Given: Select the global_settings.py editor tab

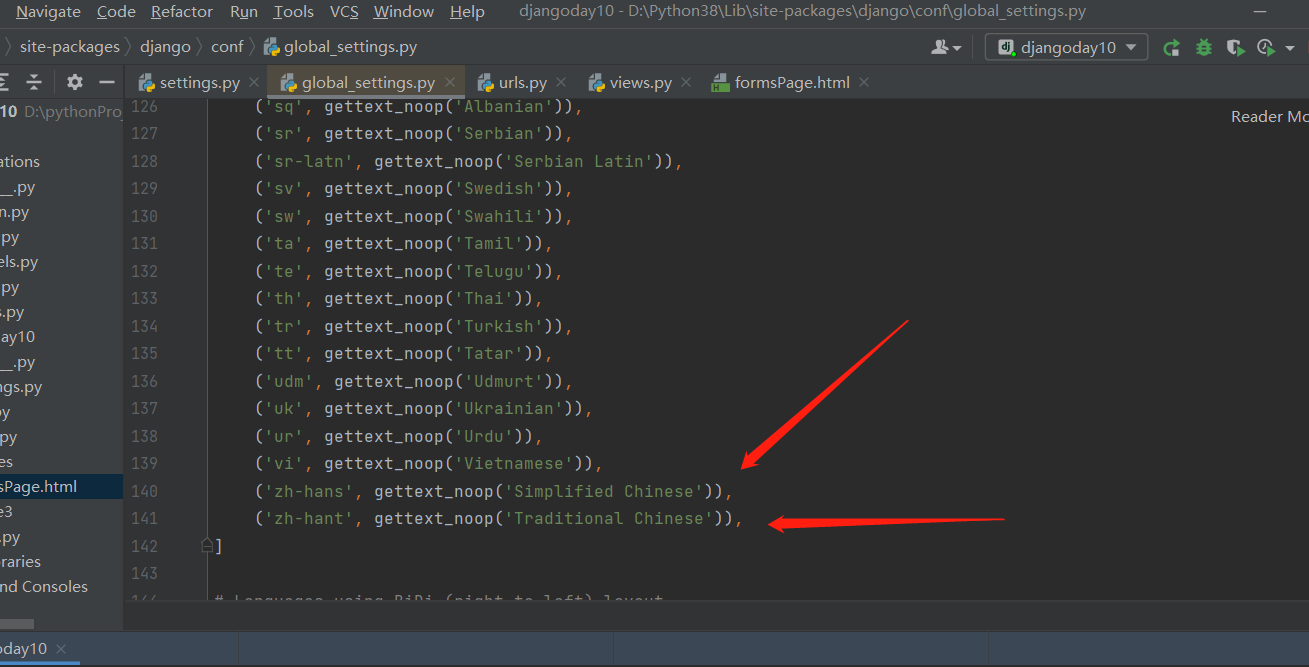Looking at the screenshot, I should pyautogui.click(x=368, y=83).
